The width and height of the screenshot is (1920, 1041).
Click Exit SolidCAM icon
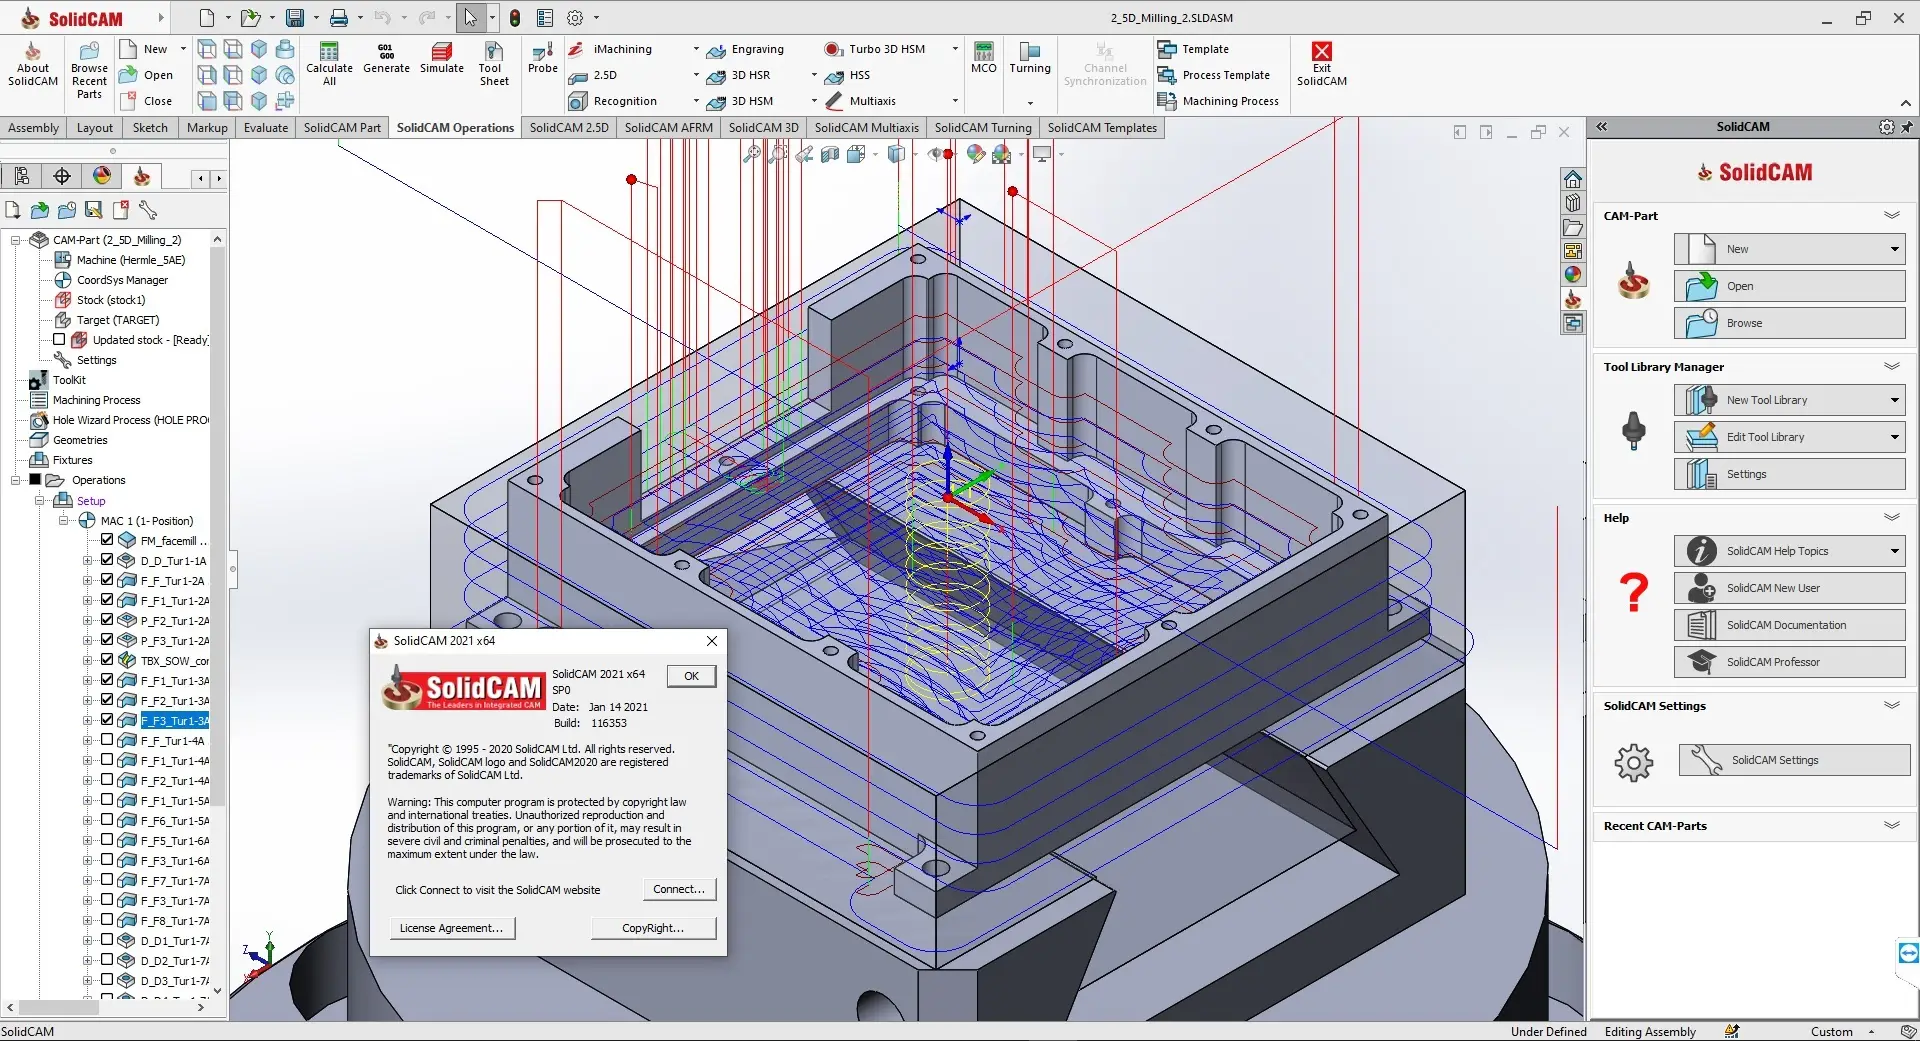tap(1322, 64)
